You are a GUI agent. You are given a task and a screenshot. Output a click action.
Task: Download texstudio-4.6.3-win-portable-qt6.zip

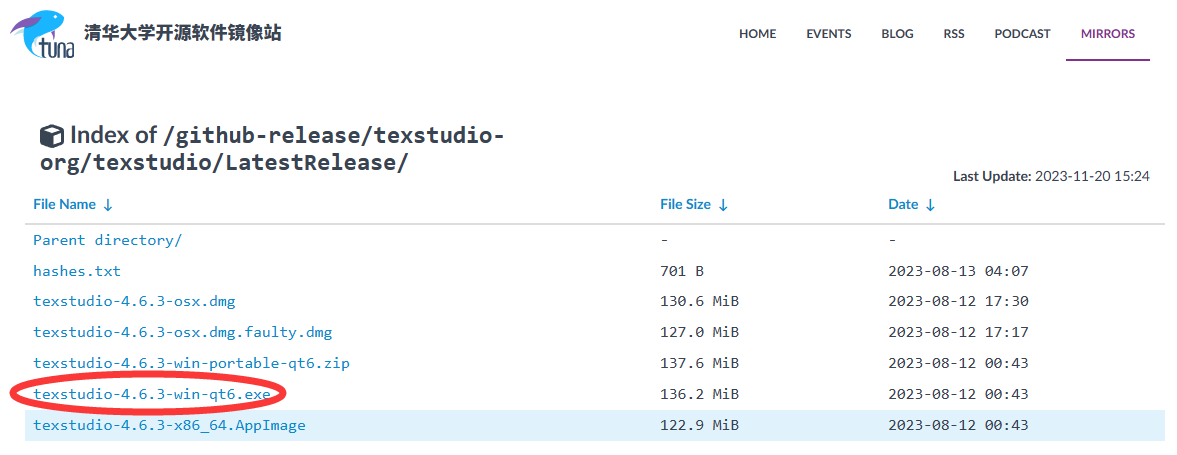pyautogui.click(x=191, y=363)
